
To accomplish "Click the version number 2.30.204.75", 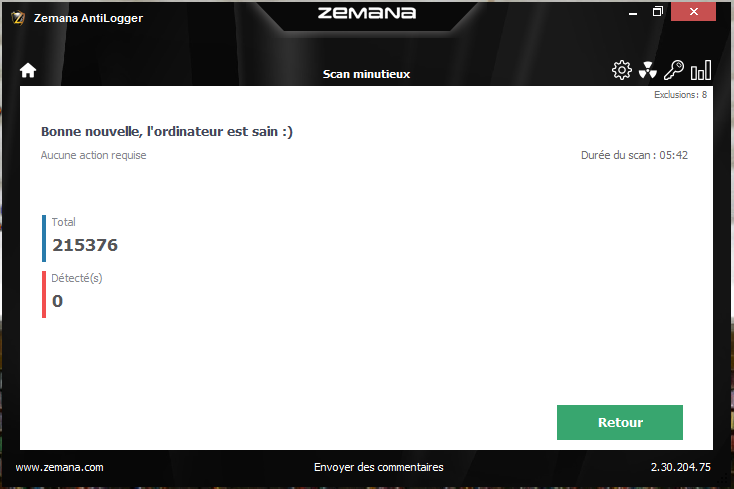I will point(681,467).
